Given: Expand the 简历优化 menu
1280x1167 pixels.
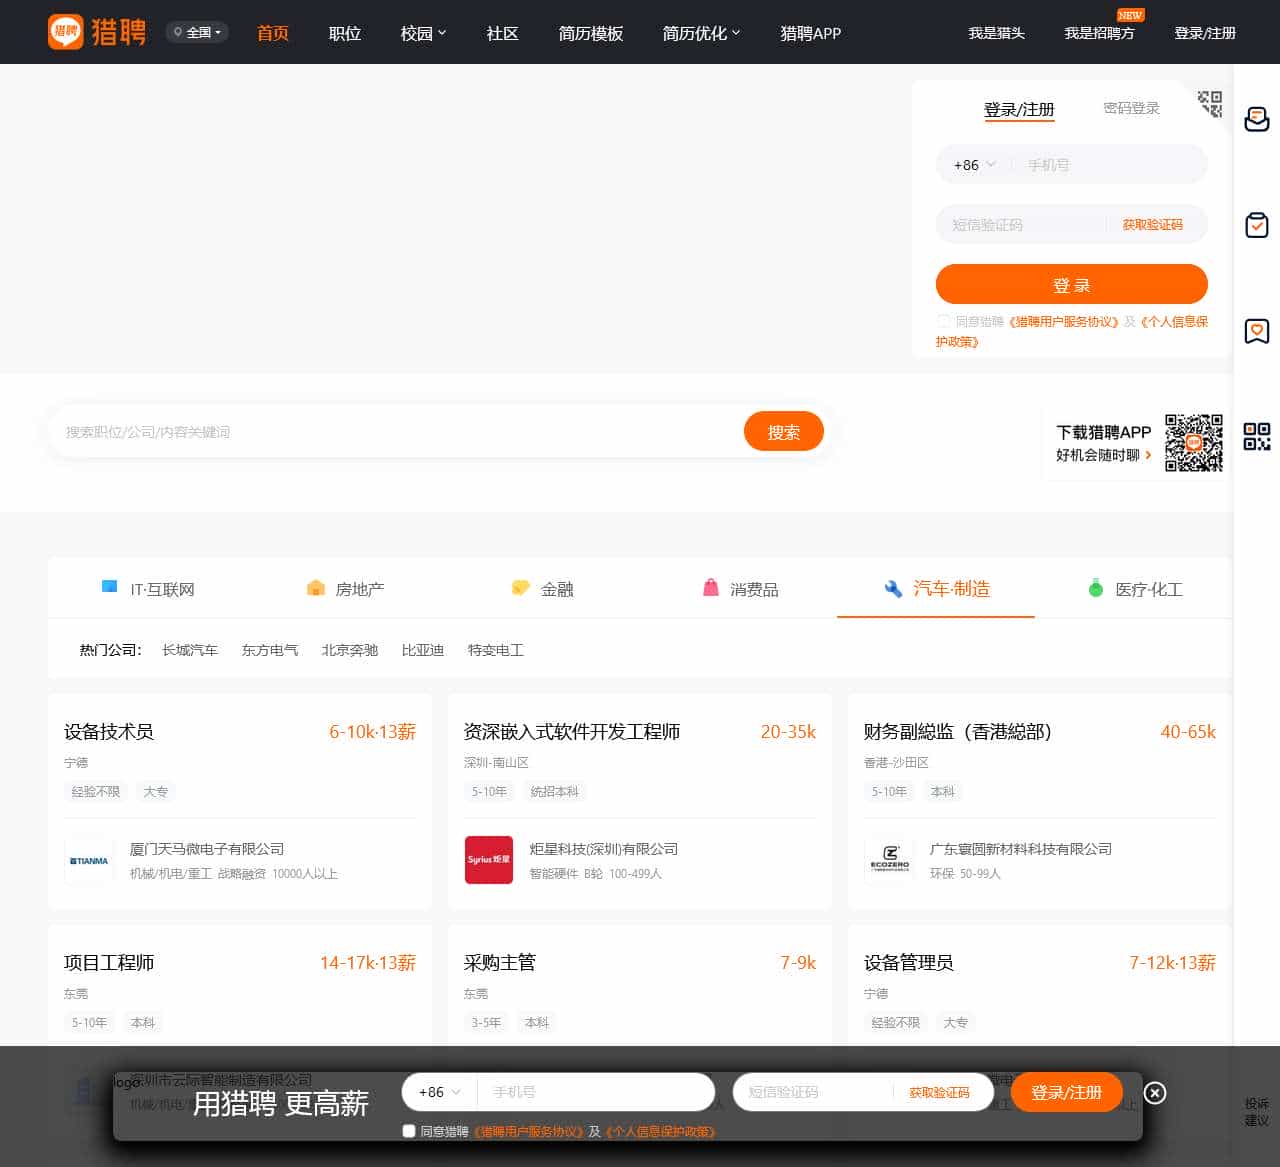Looking at the screenshot, I should (701, 33).
